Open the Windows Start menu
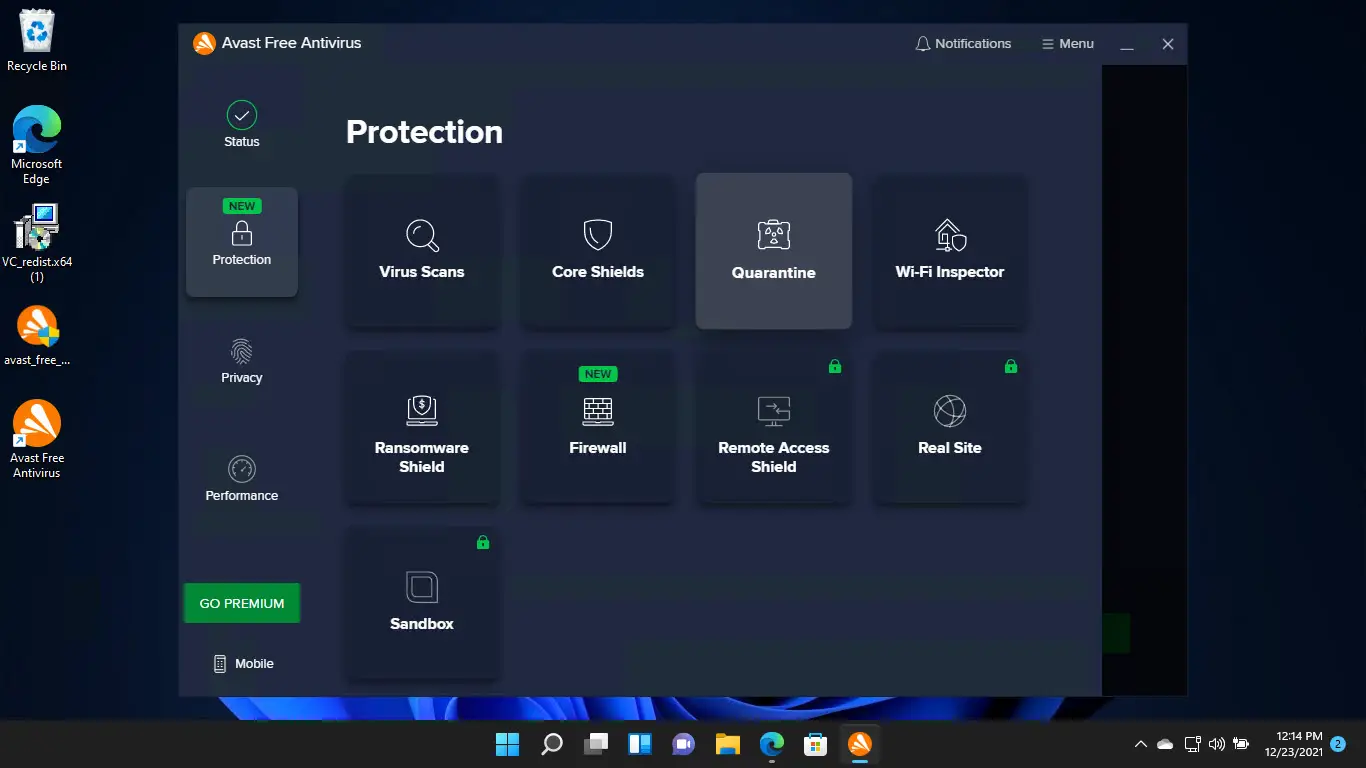1366x768 pixels. point(508,744)
